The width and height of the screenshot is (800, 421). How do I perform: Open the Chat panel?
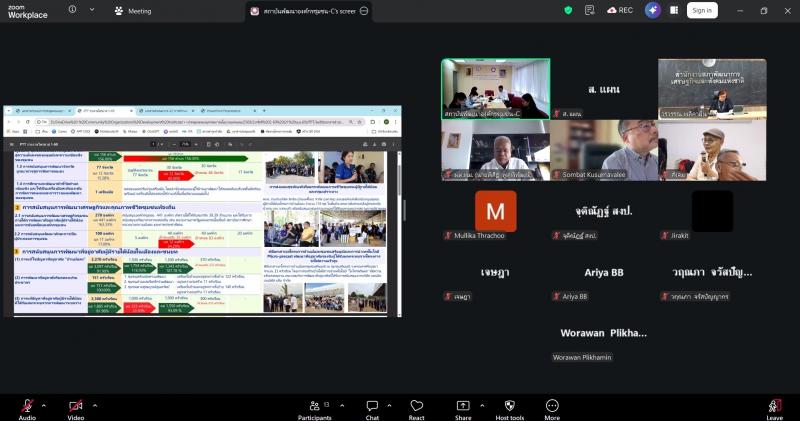click(x=372, y=409)
